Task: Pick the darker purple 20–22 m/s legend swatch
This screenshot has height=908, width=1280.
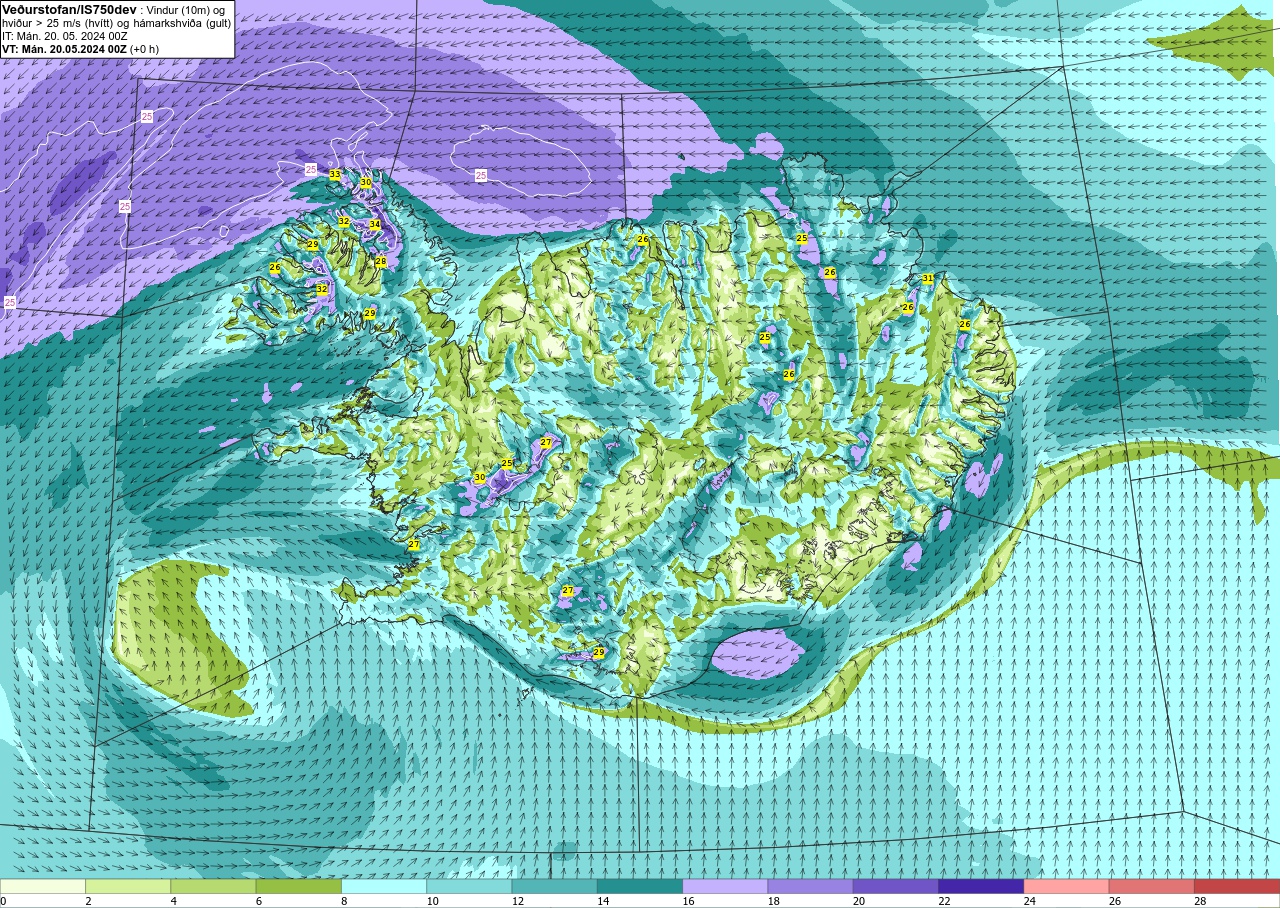Action: (896, 886)
